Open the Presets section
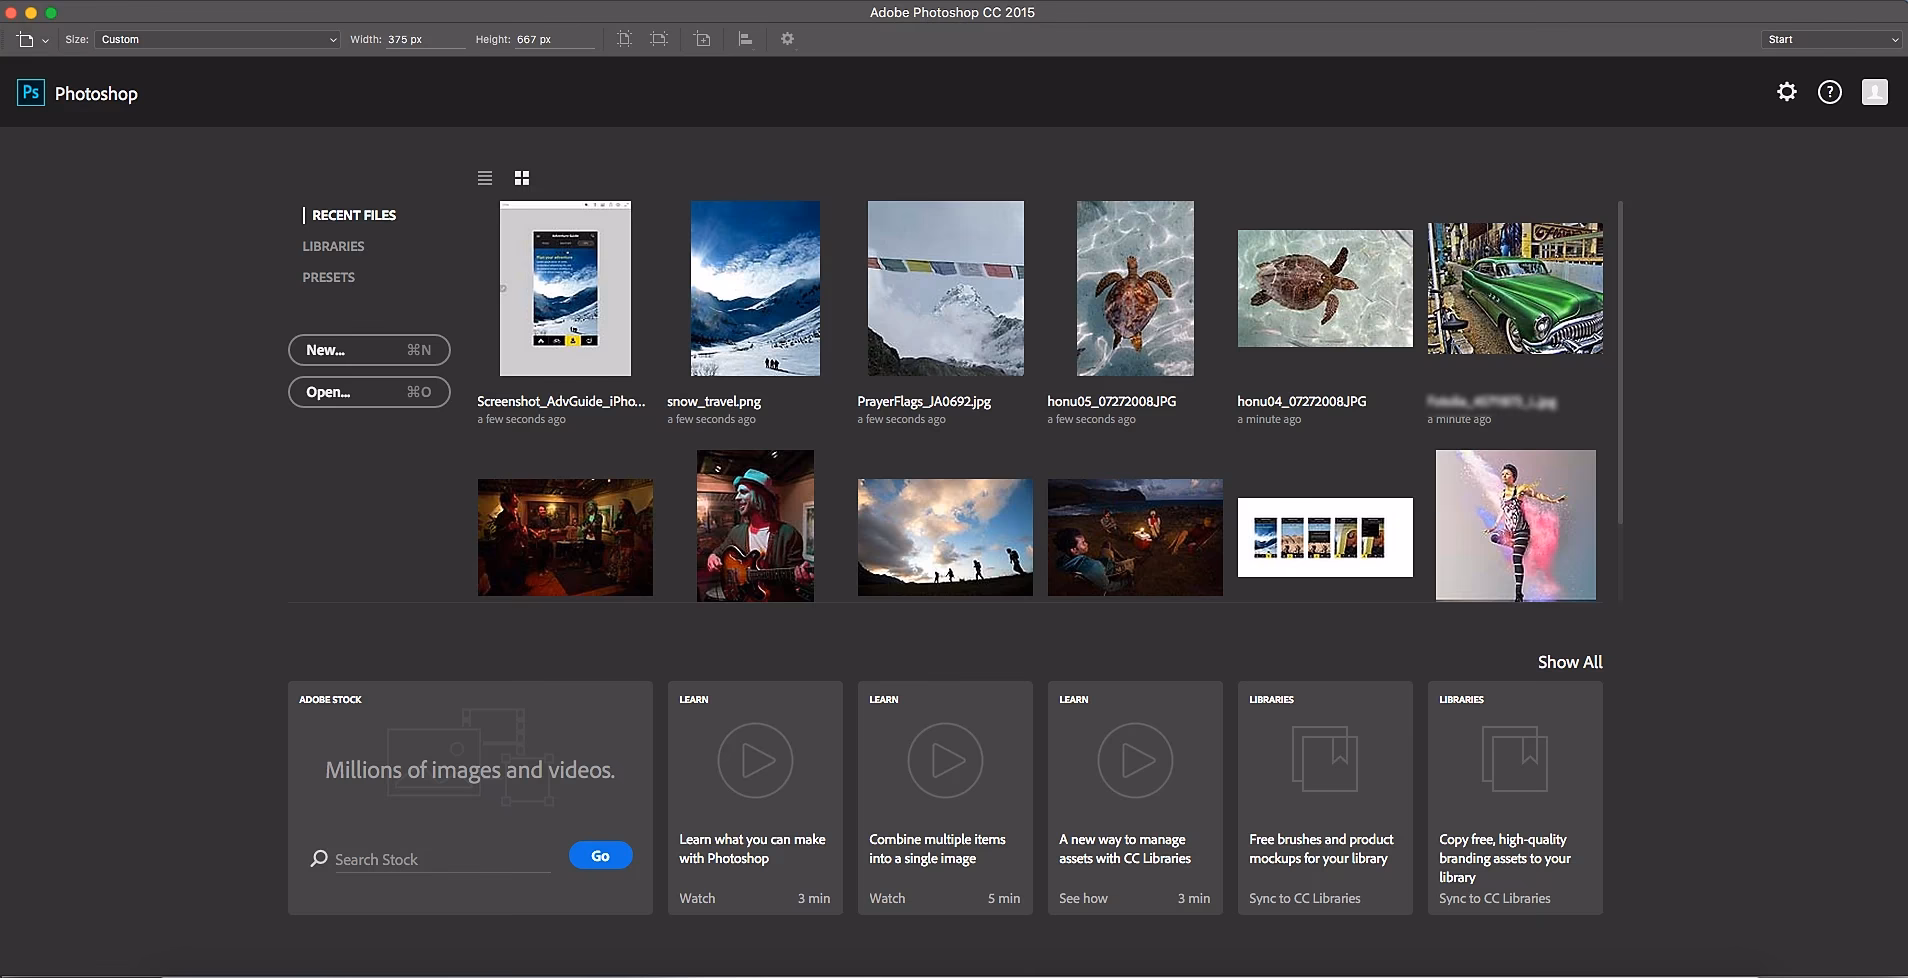This screenshot has height=978, width=1908. (328, 277)
